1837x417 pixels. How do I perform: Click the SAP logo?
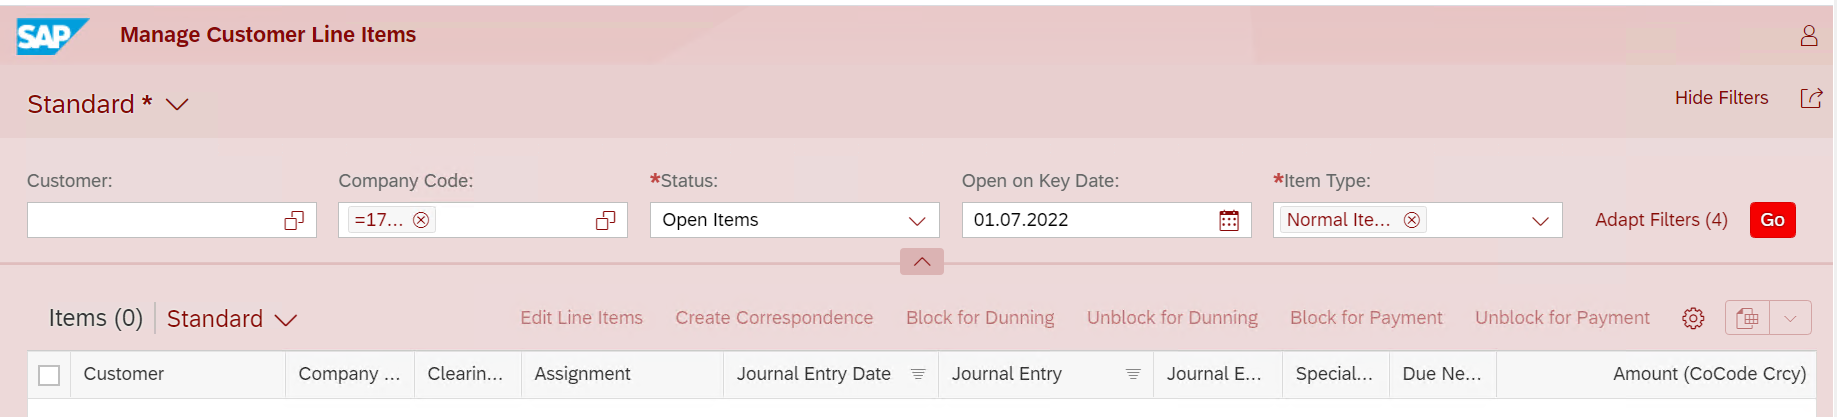coord(52,36)
